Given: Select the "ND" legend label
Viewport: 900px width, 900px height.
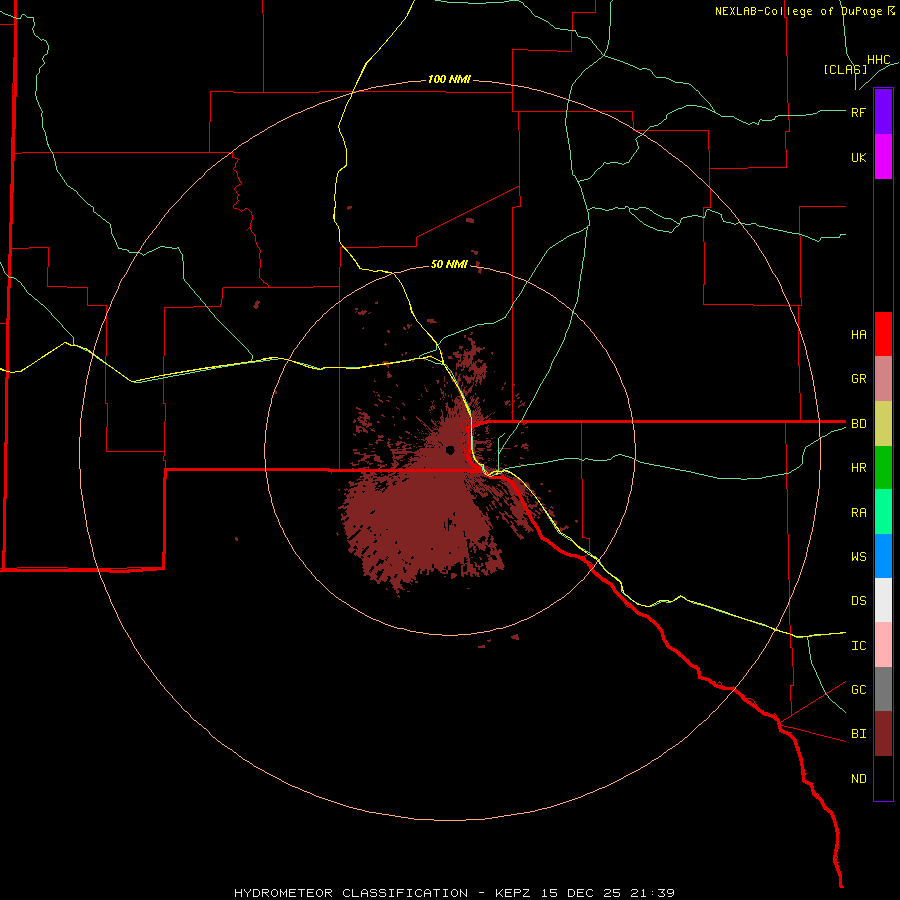Looking at the screenshot, I should click(x=858, y=779).
